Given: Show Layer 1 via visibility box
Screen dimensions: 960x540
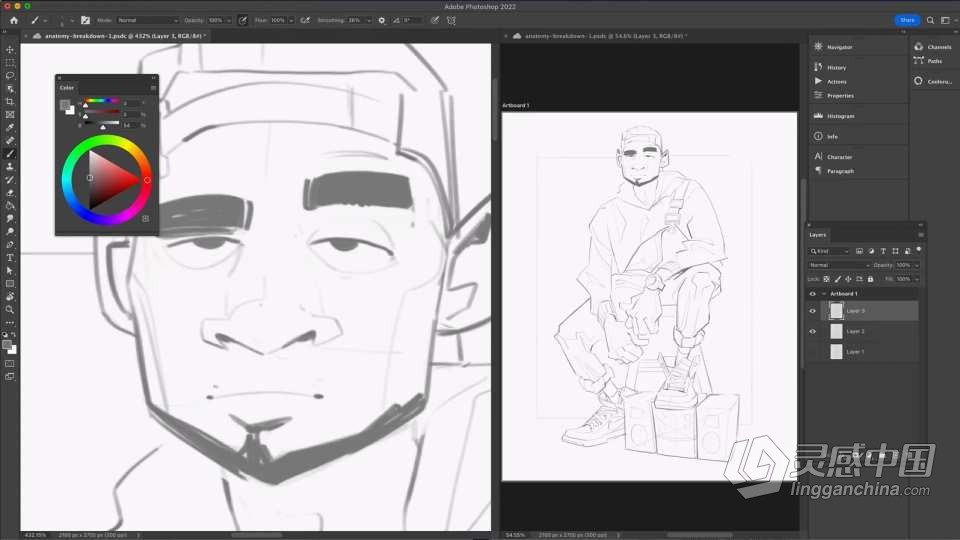Looking at the screenshot, I should 812,352.
